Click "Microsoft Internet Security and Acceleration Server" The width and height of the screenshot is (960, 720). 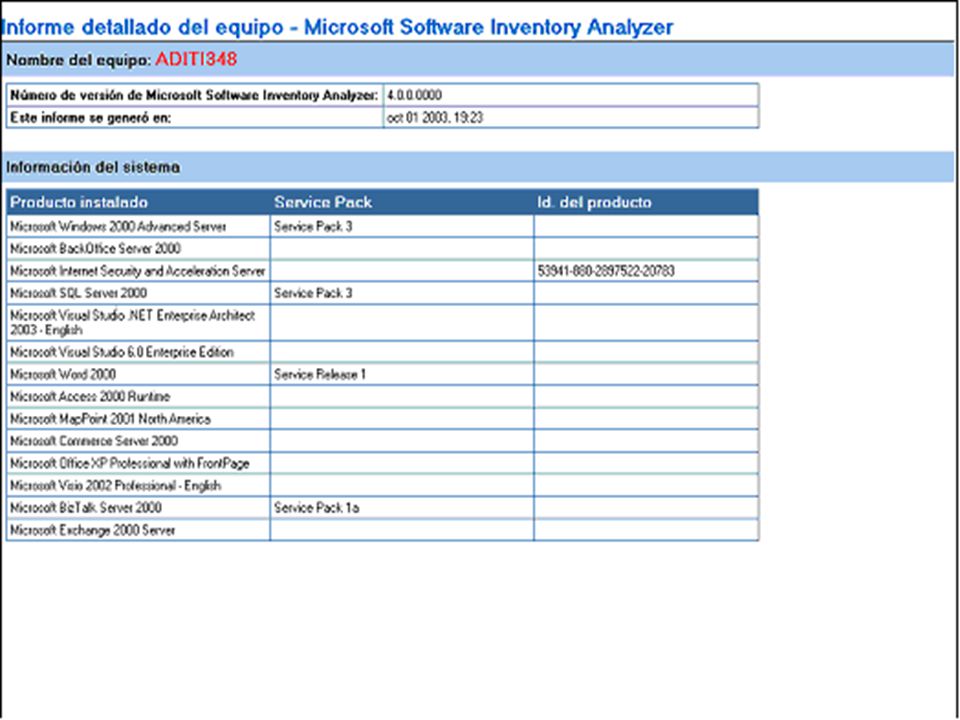pyautogui.click(x=138, y=271)
